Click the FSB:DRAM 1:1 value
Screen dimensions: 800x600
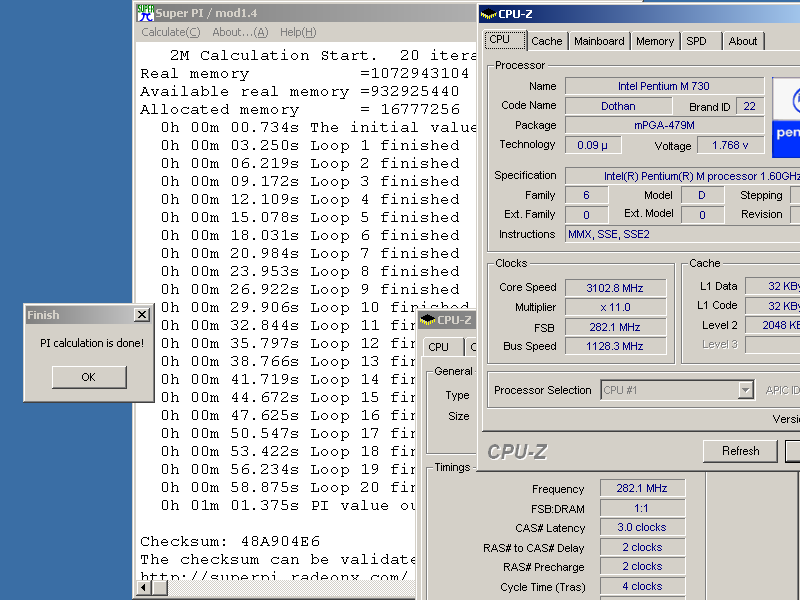[642, 508]
